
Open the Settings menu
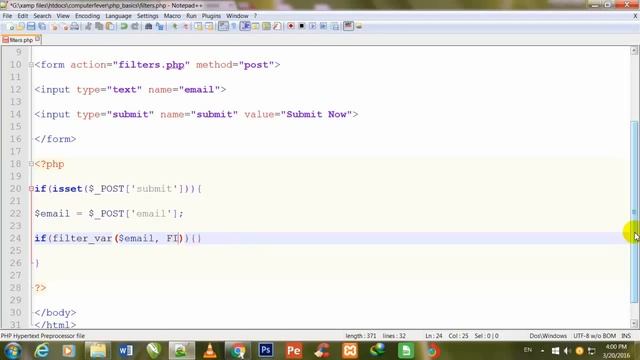coord(147,16)
